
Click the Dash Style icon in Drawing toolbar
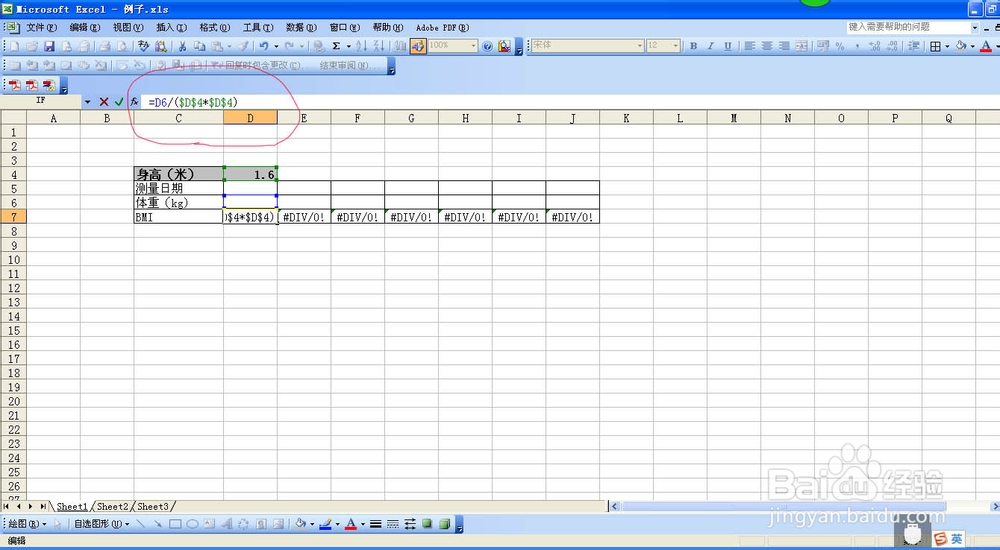click(x=393, y=524)
